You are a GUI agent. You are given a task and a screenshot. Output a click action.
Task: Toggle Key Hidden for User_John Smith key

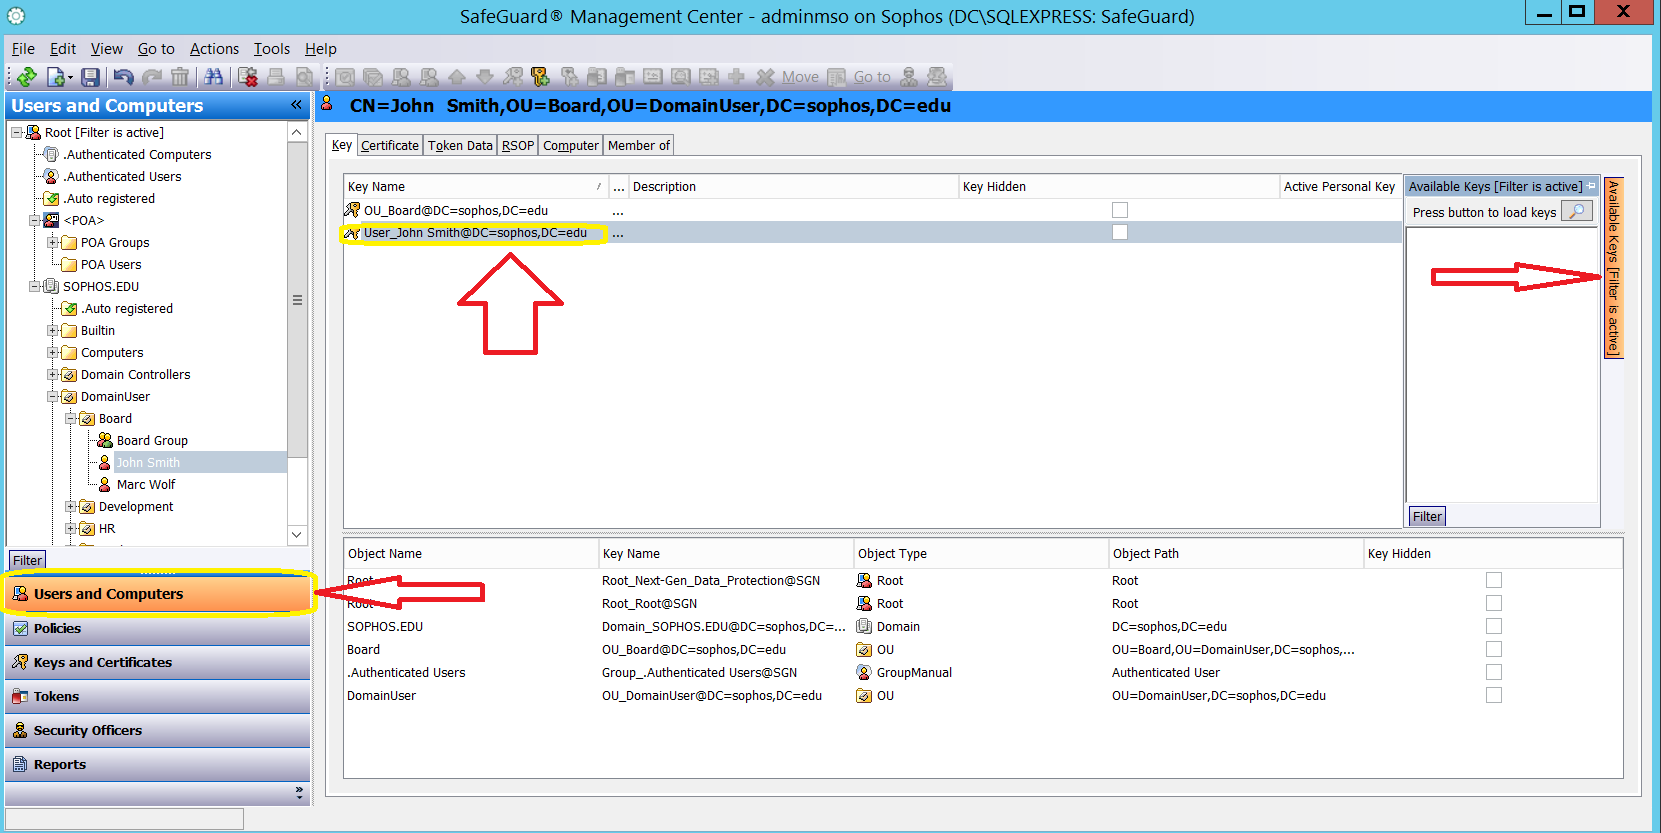pyautogui.click(x=1120, y=232)
